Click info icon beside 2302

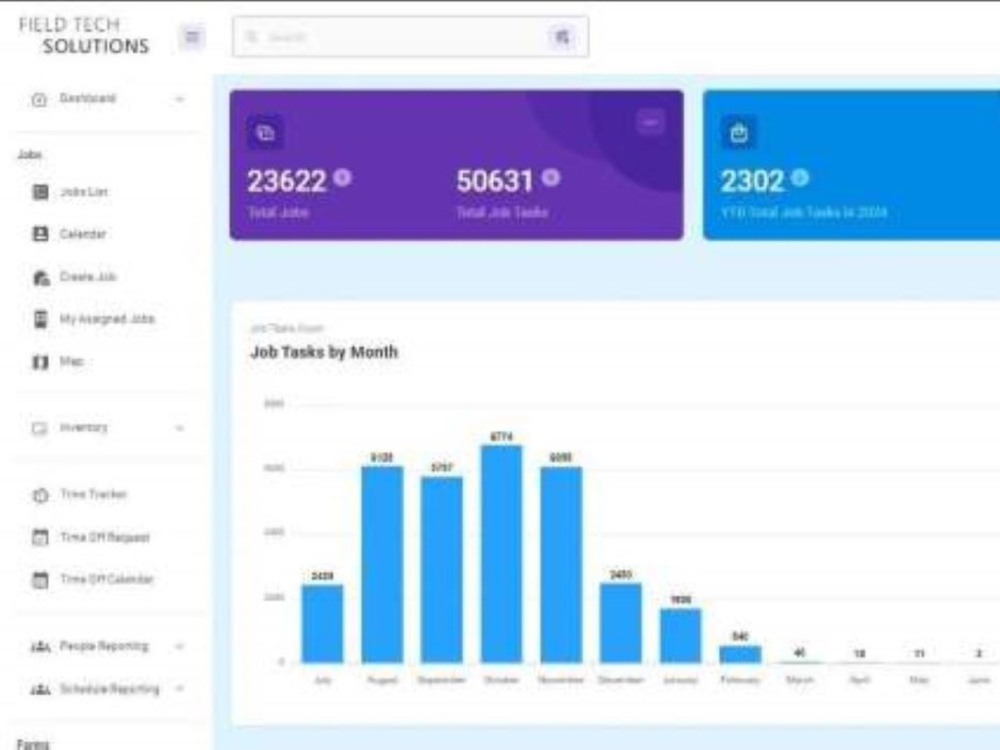(x=800, y=177)
